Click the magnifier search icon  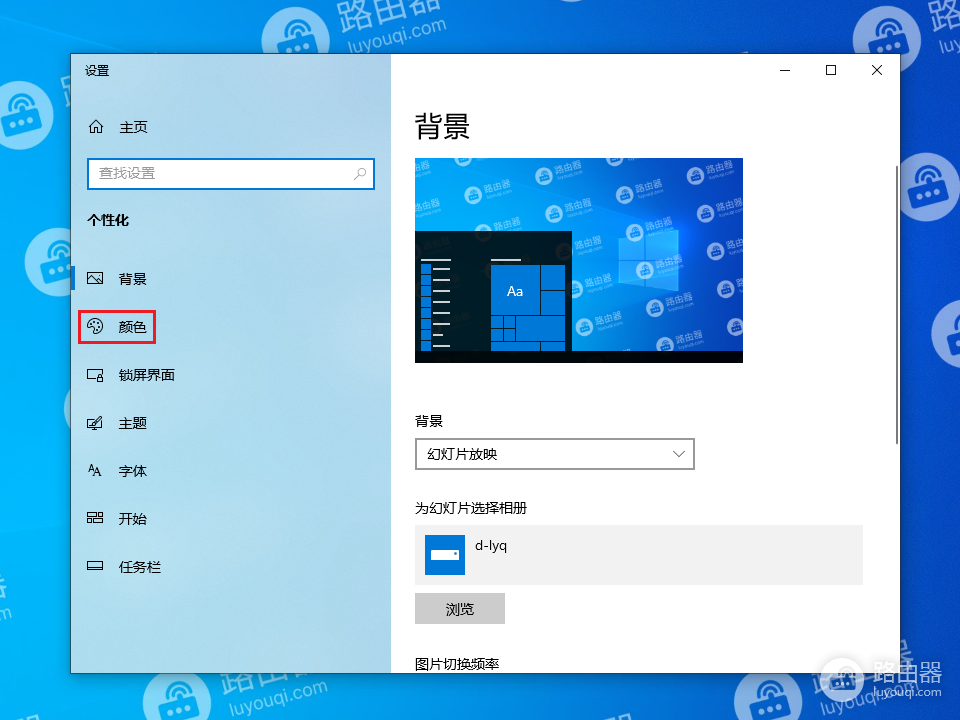[360, 174]
